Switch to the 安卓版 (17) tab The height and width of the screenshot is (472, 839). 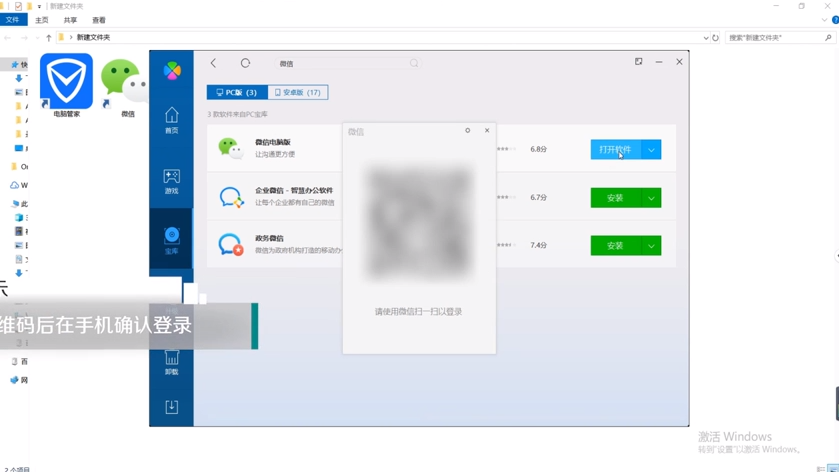click(298, 92)
